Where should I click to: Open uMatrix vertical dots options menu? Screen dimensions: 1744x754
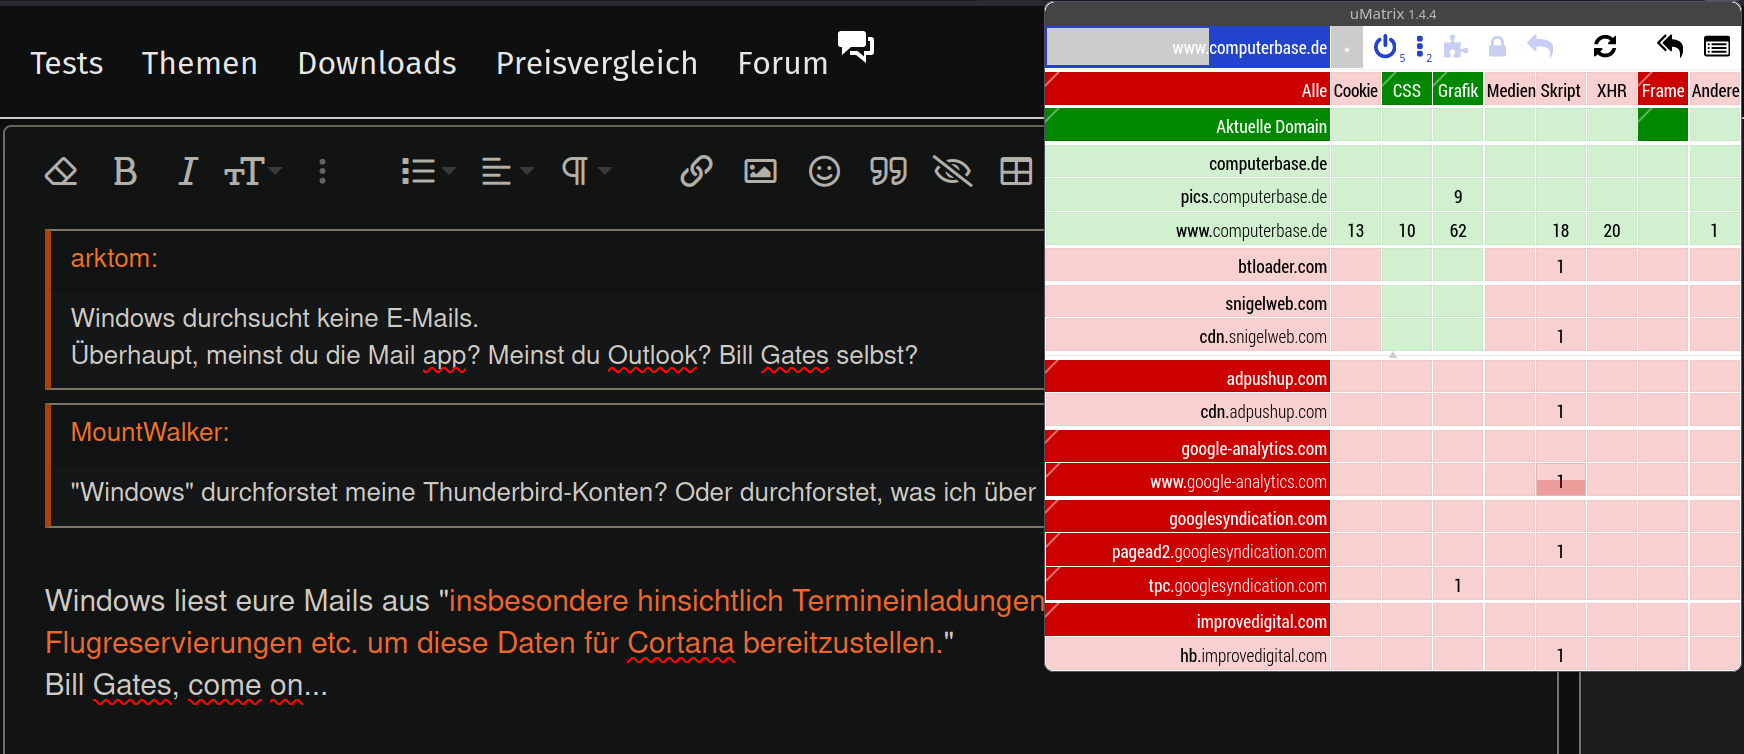point(1420,46)
